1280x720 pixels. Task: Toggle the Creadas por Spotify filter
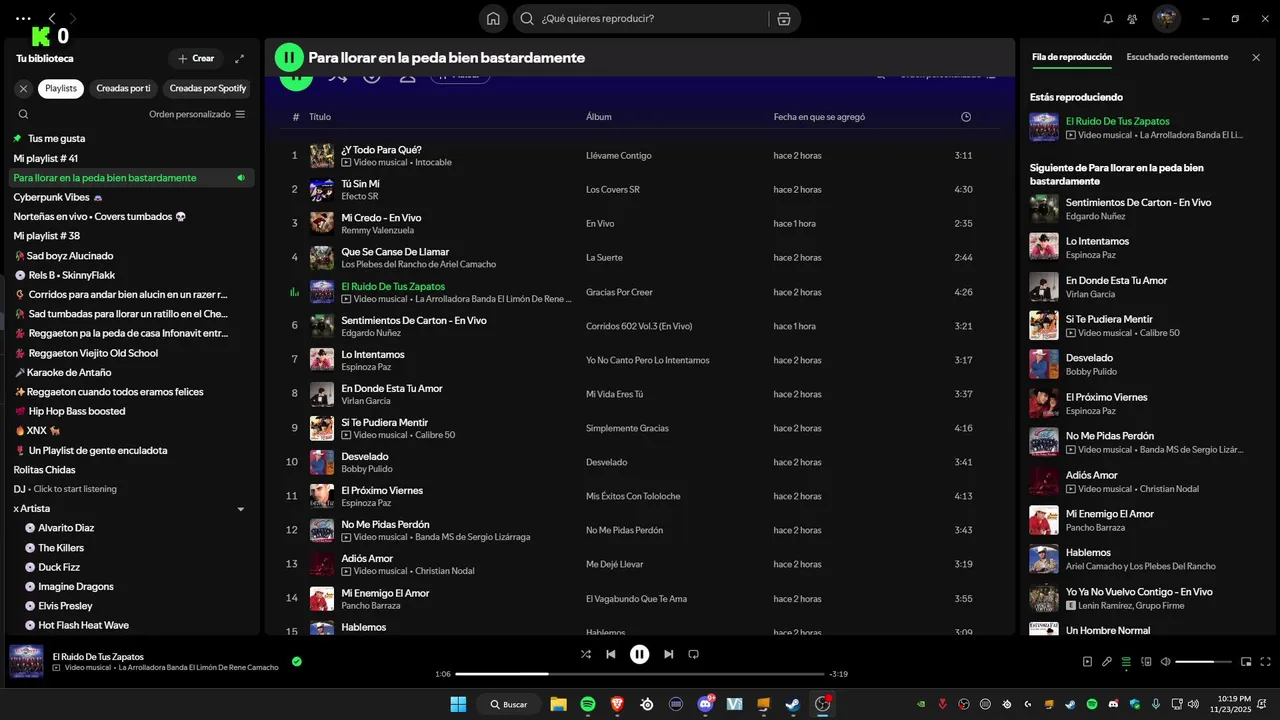coord(208,88)
